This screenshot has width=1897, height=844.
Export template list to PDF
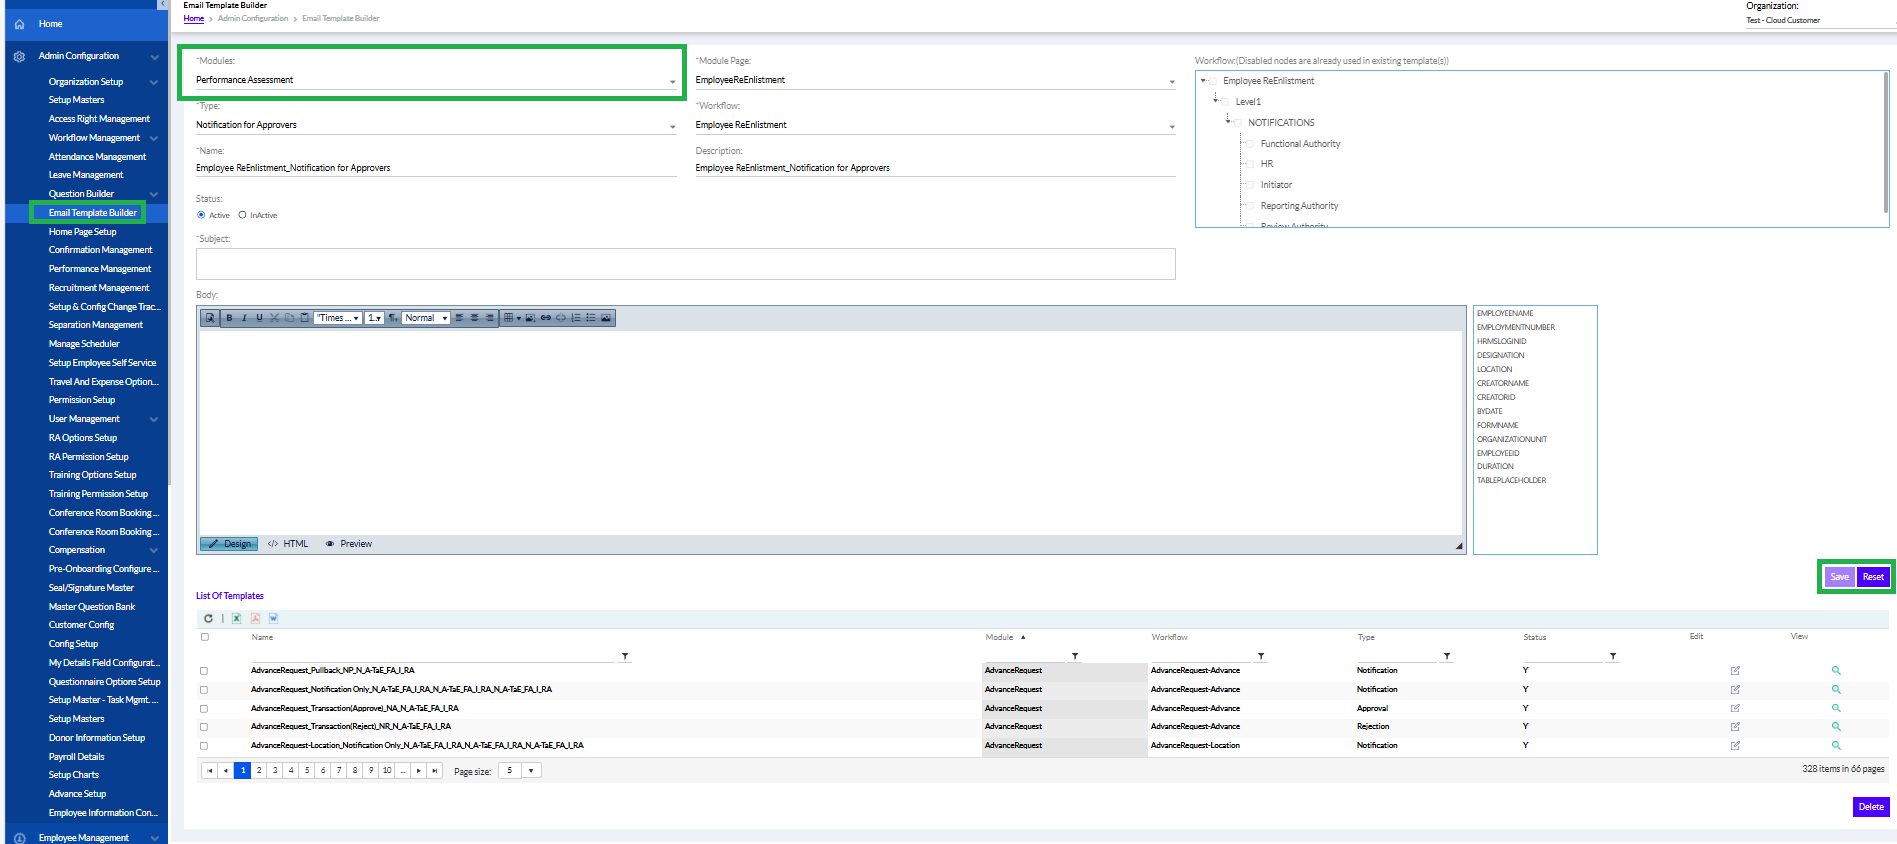[x=255, y=619]
